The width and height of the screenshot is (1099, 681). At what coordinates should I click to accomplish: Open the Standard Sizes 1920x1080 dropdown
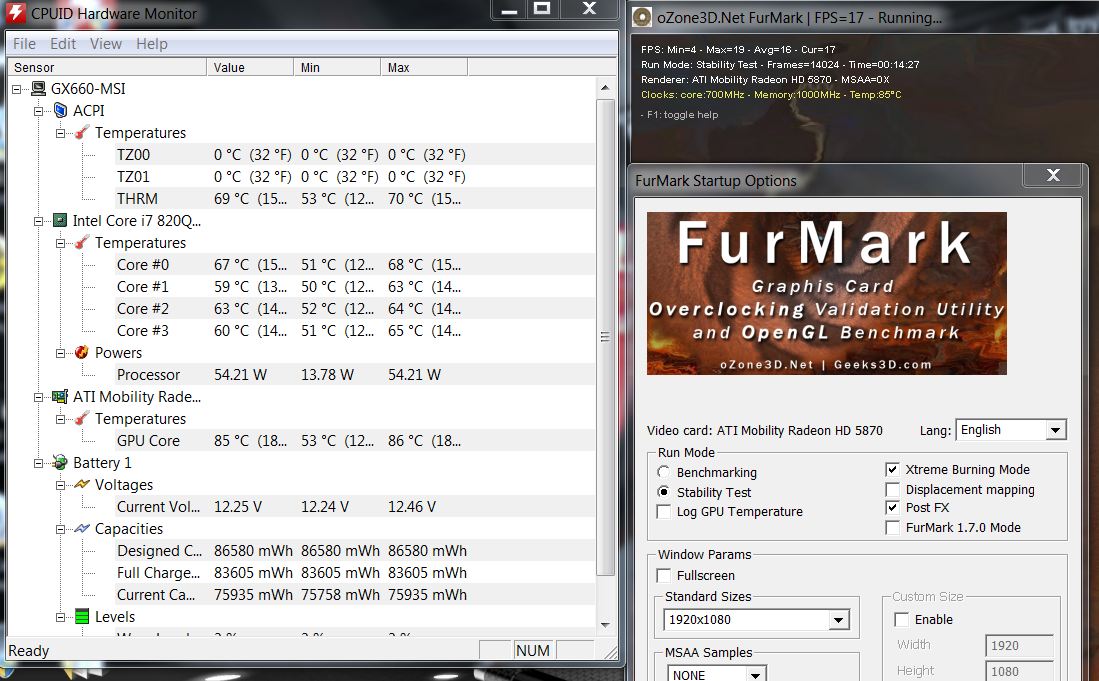838,621
